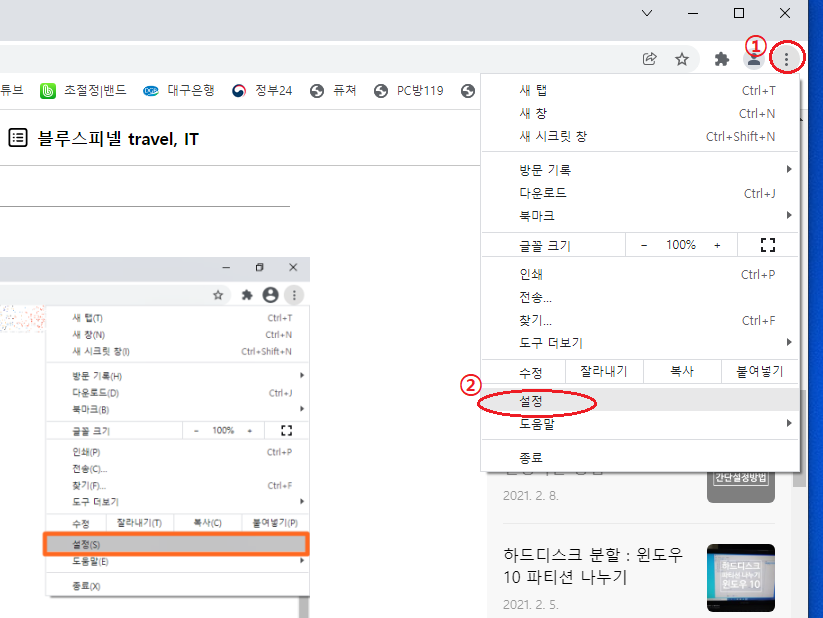Open the 대구은행 bookmark in bookmarks bar

pyautogui.click(x=179, y=91)
